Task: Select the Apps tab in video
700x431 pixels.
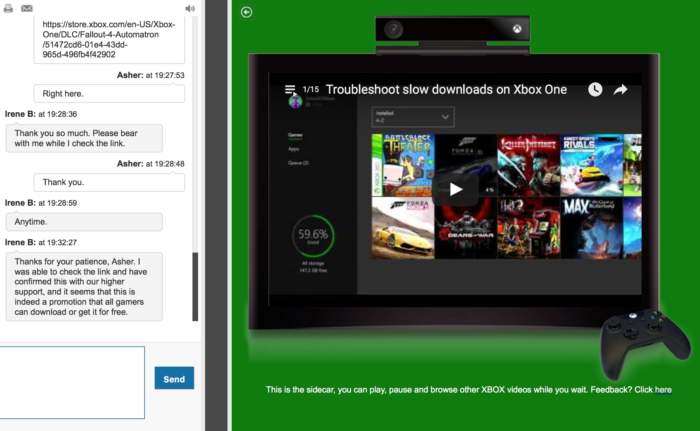Action: 293,149
